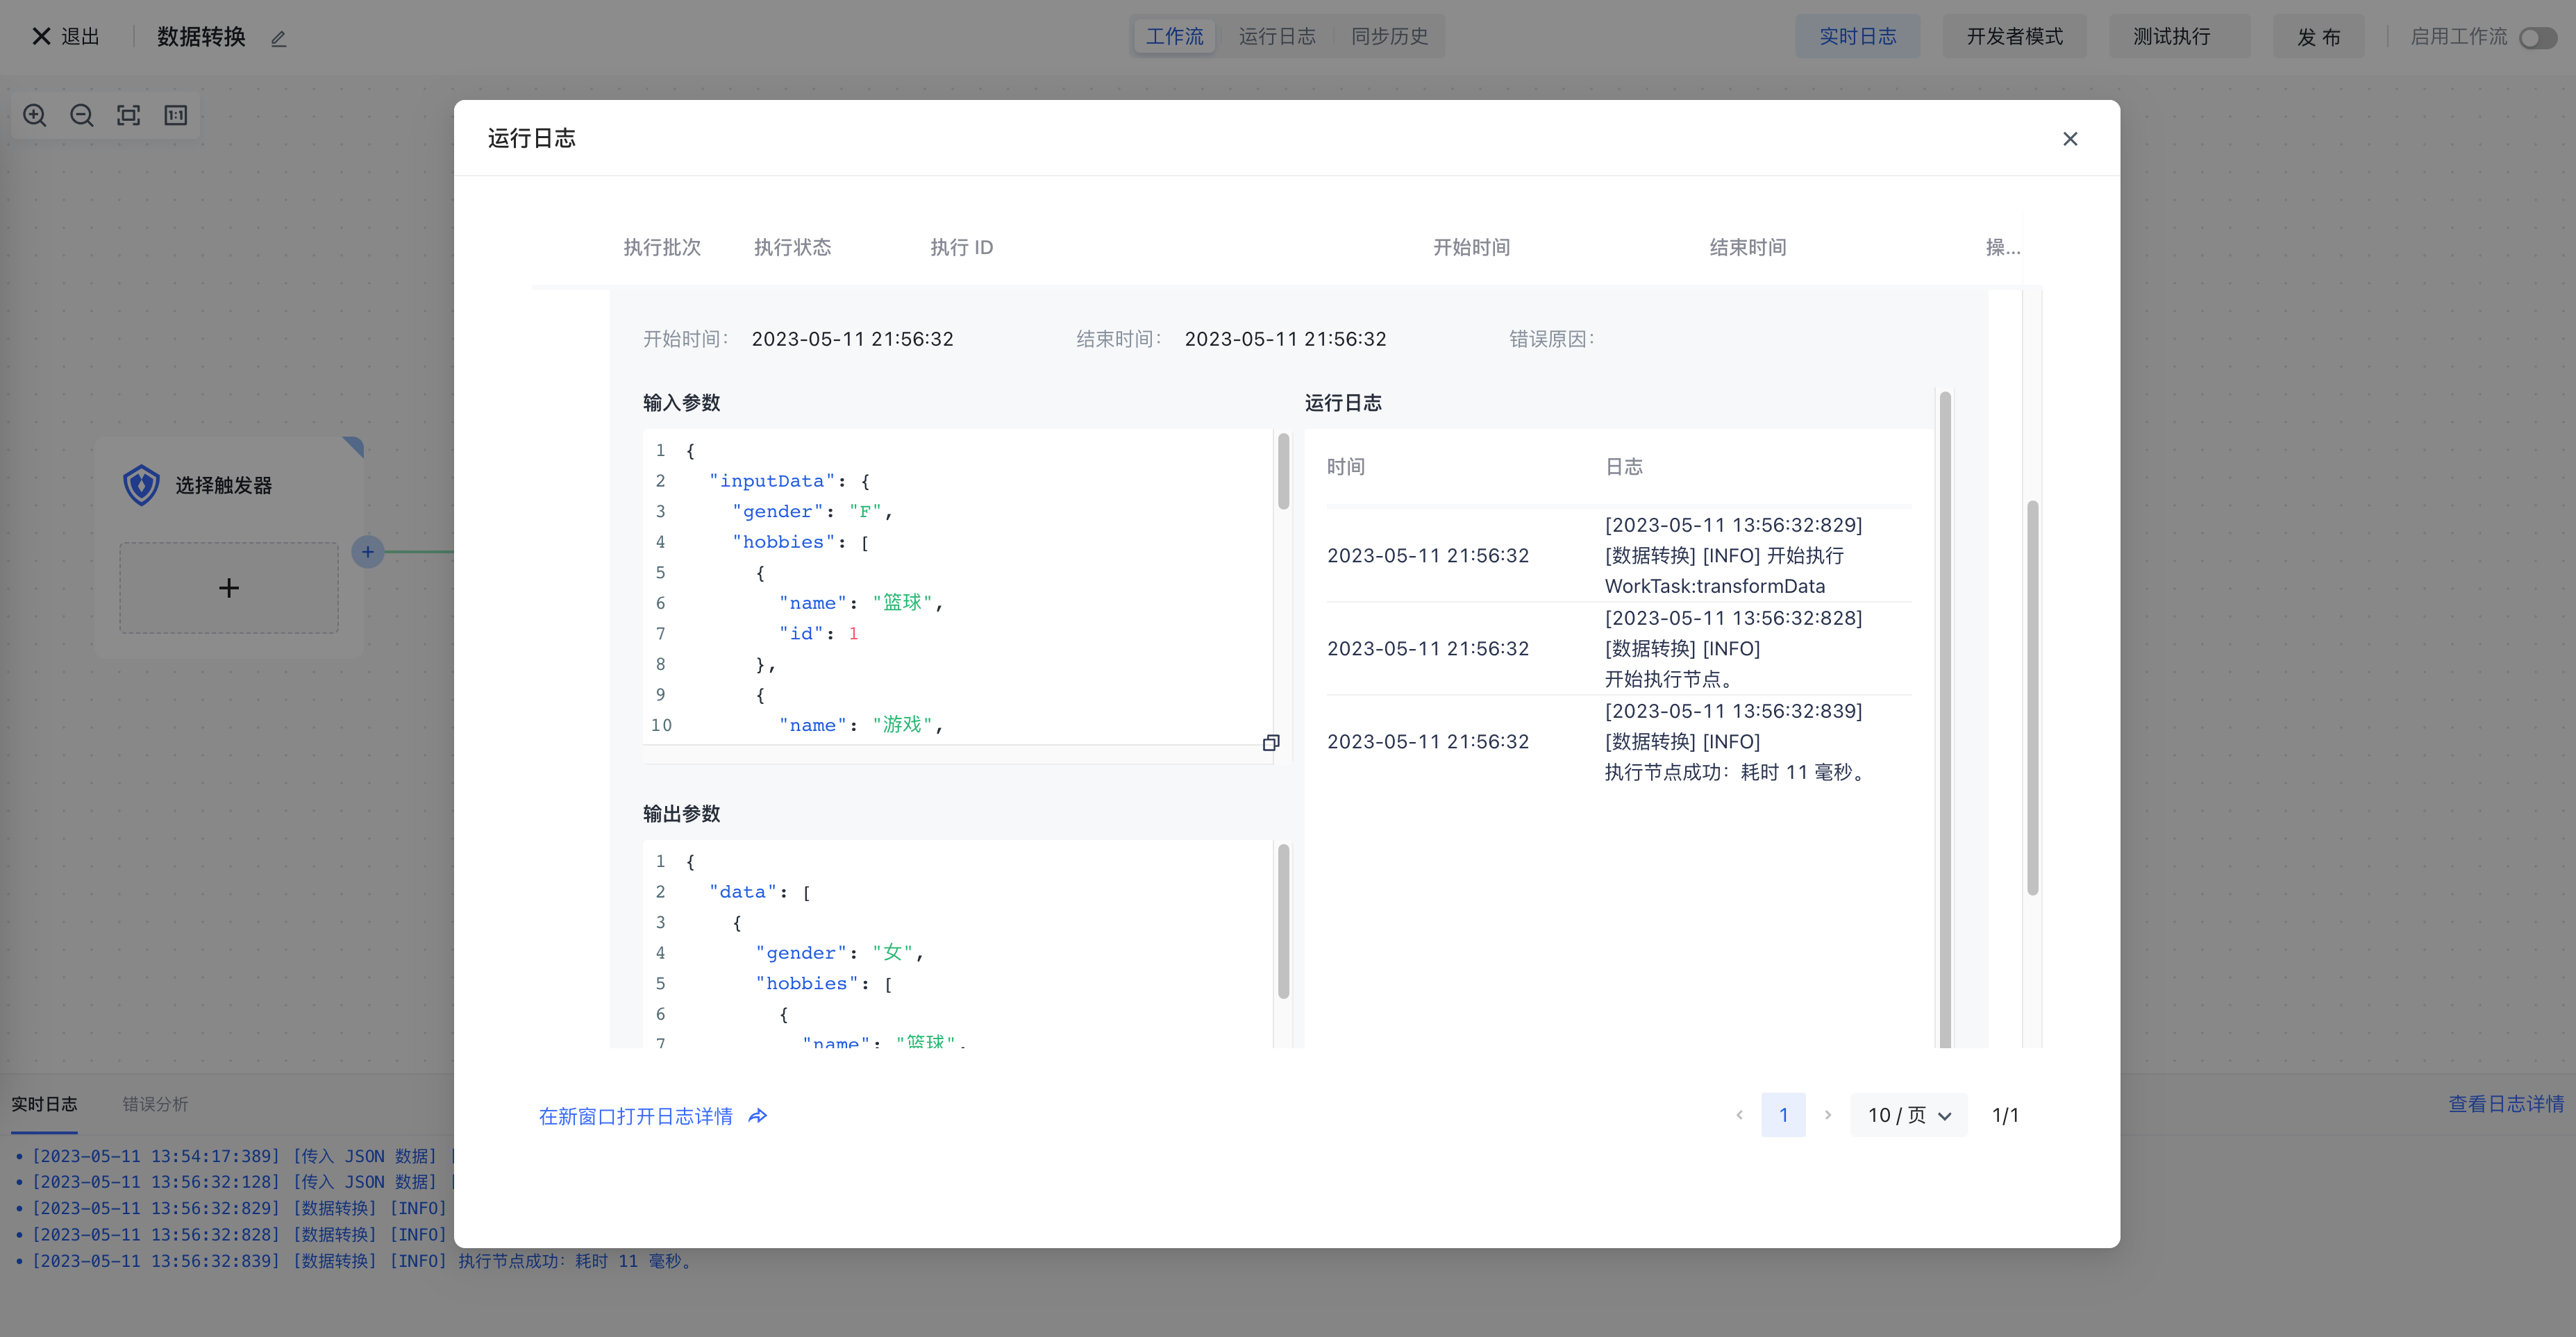Click the zoom out magnifier icon
The height and width of the screenshot is (1337, 2576).
pyautogui.click(x=82, y=115)
